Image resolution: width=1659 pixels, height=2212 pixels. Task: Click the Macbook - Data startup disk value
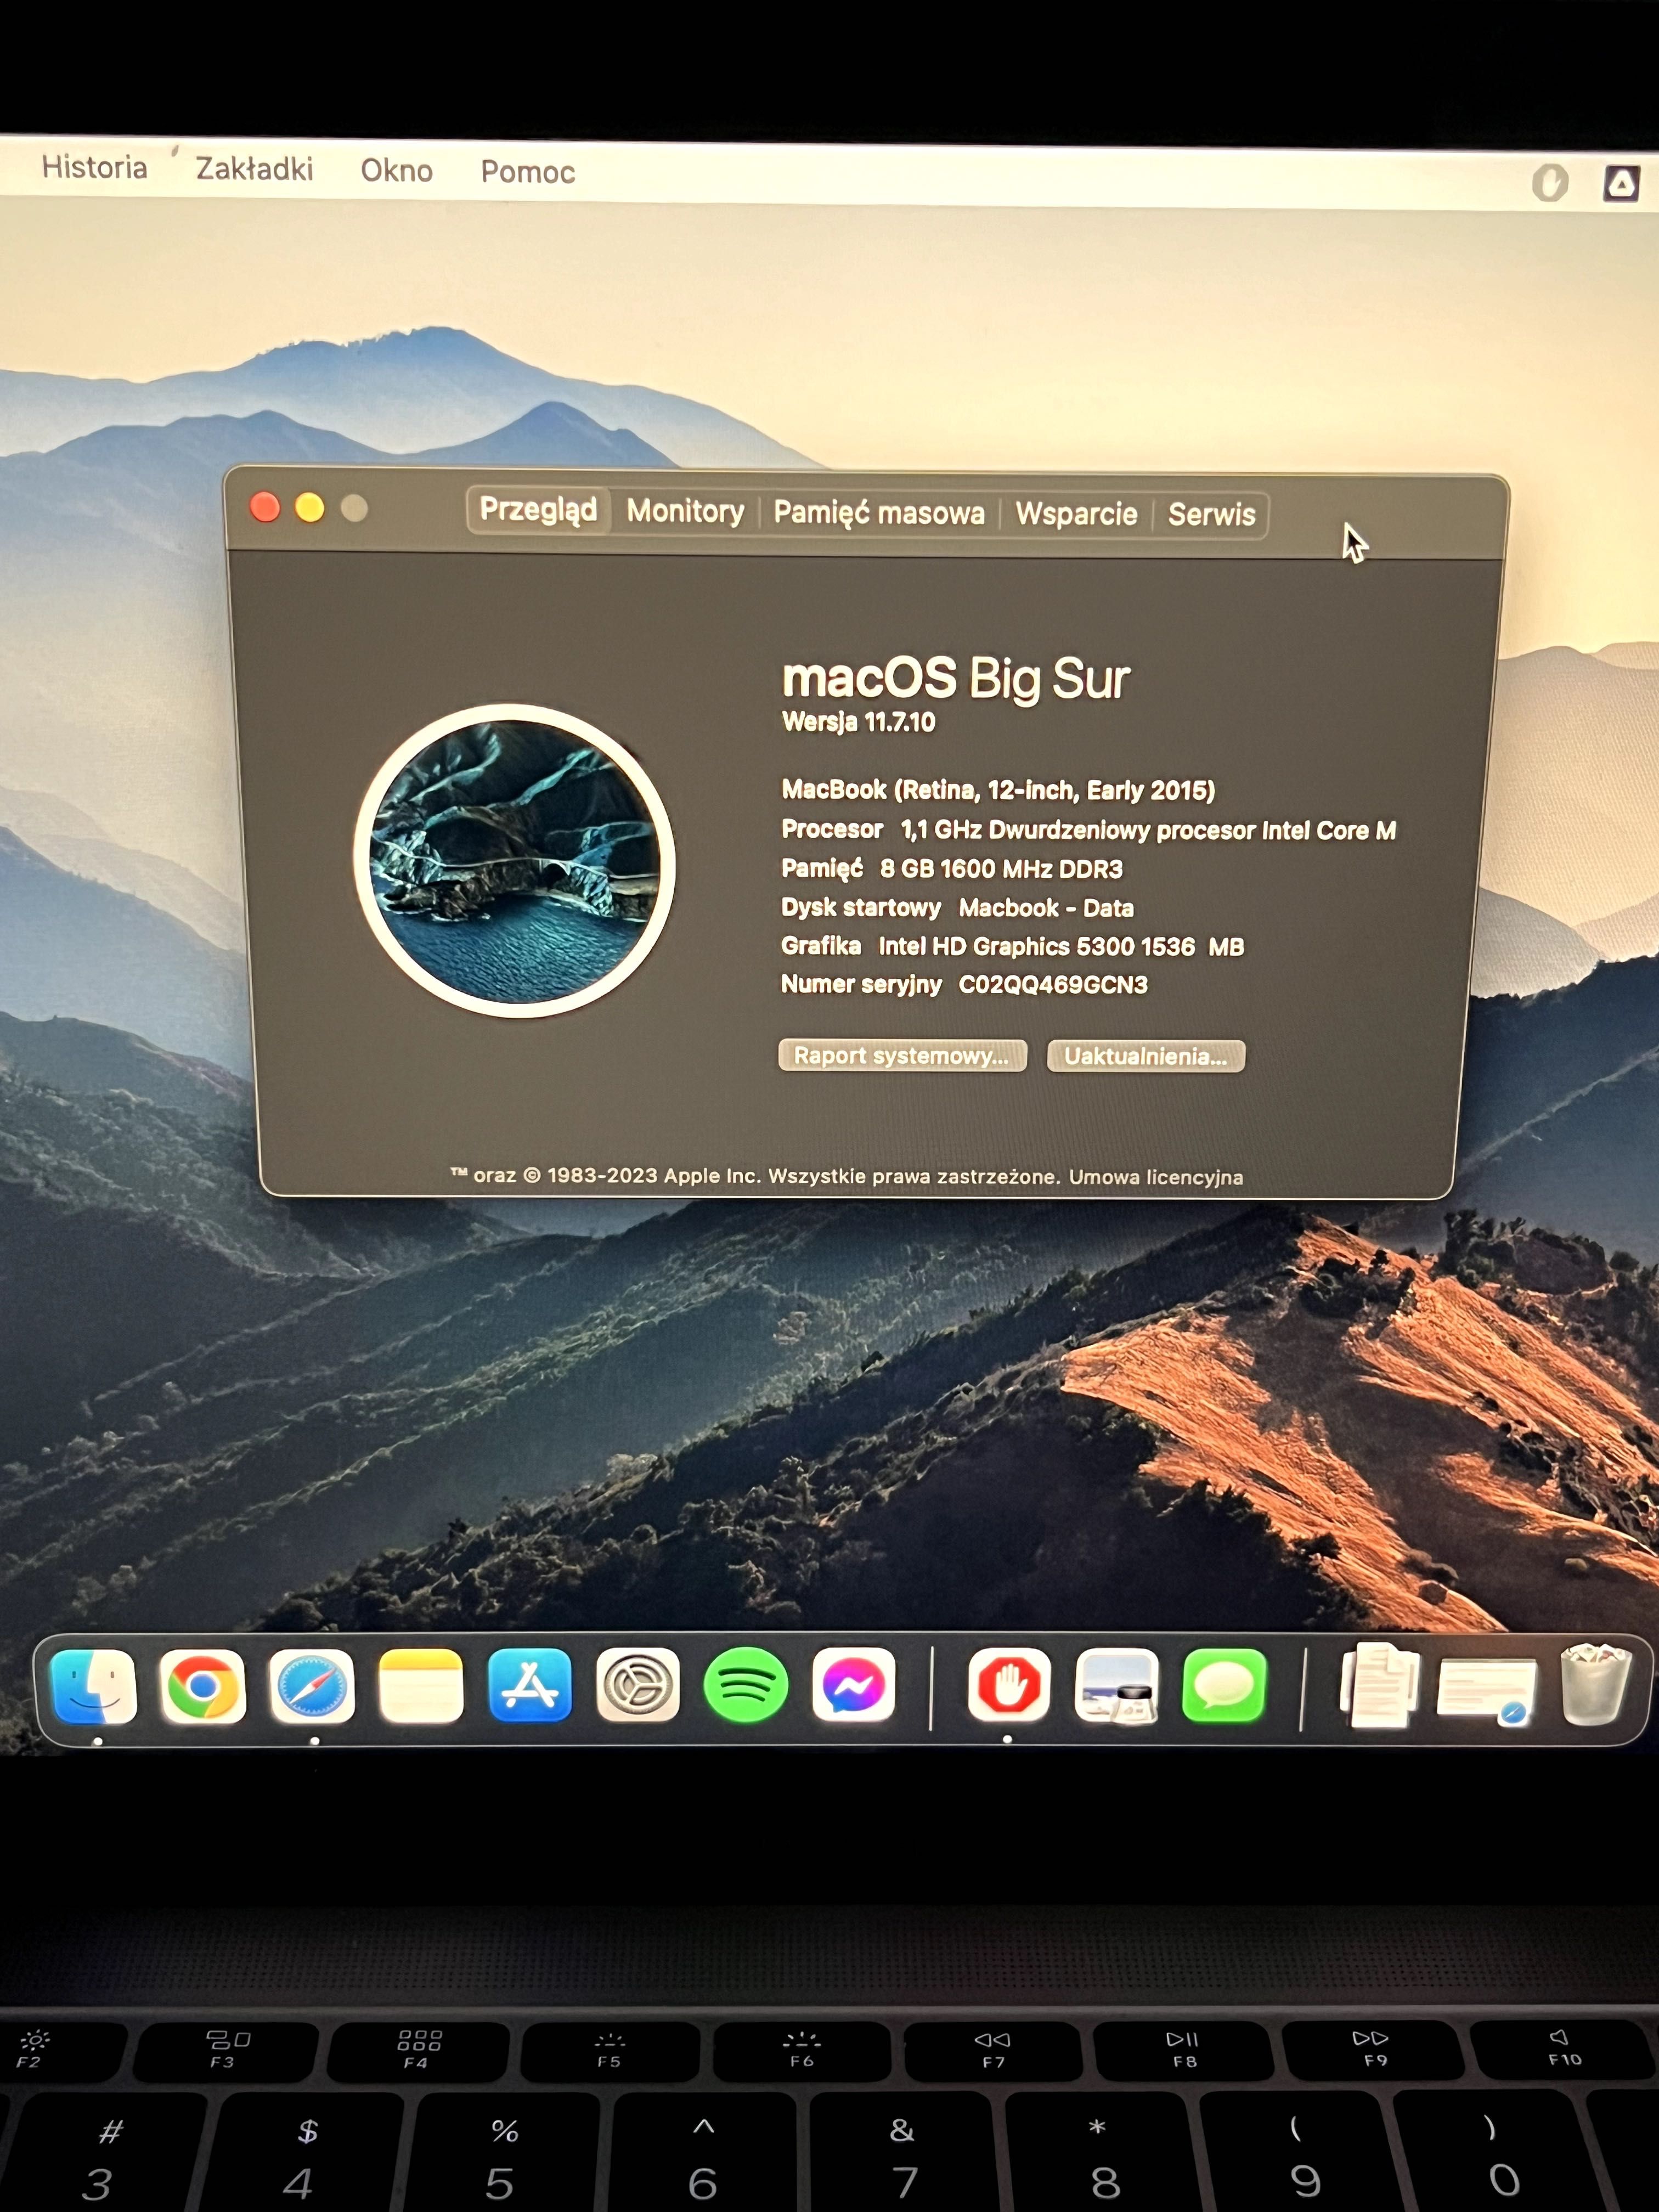pos(1046,908)
